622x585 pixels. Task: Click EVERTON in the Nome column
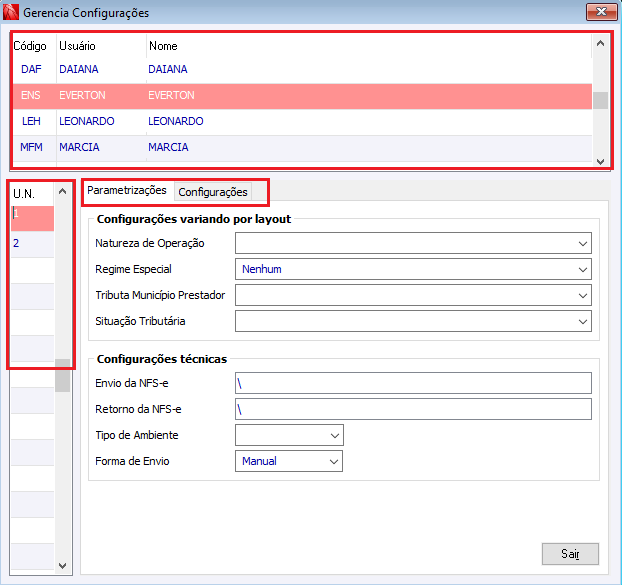pyautogui.click(x=171, y=95)
